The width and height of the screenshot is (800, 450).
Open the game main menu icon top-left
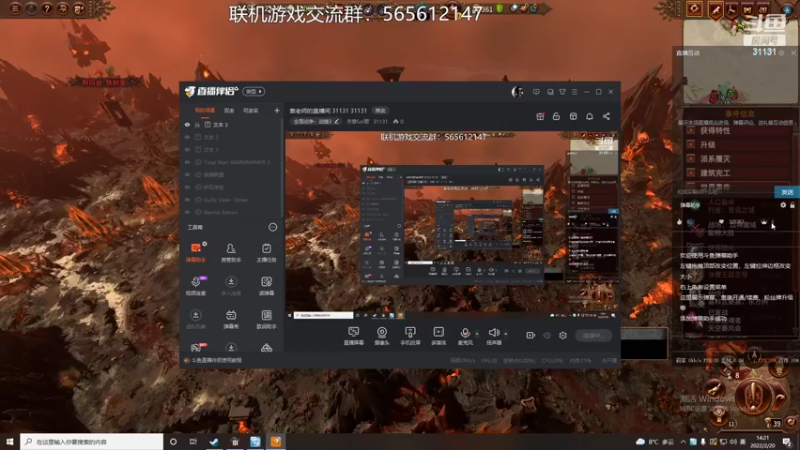pos(15,9)
